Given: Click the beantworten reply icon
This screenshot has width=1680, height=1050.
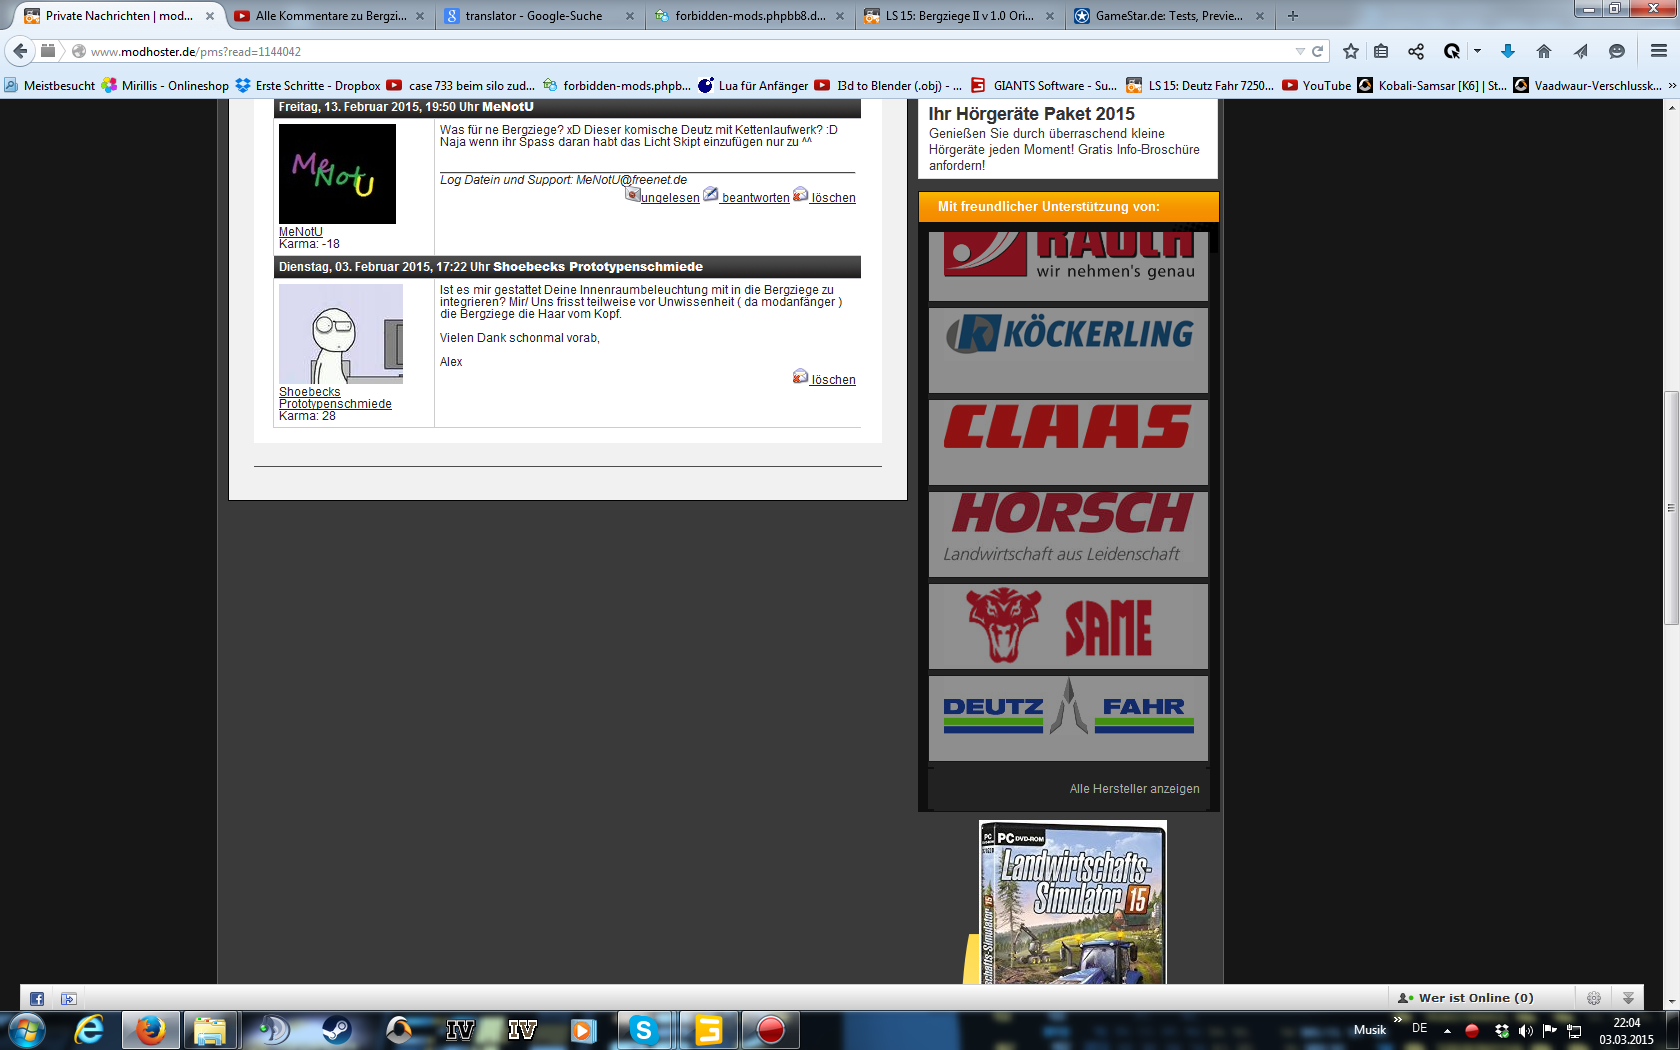Looking at the screenshot, I should pyautogui.click(x=711, y=194).
